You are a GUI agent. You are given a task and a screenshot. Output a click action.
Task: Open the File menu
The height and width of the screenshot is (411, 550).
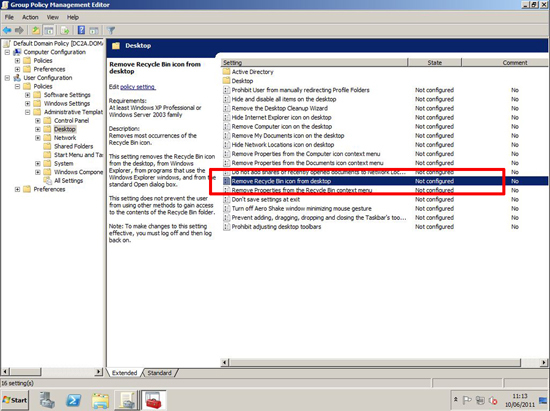point(9,17)
